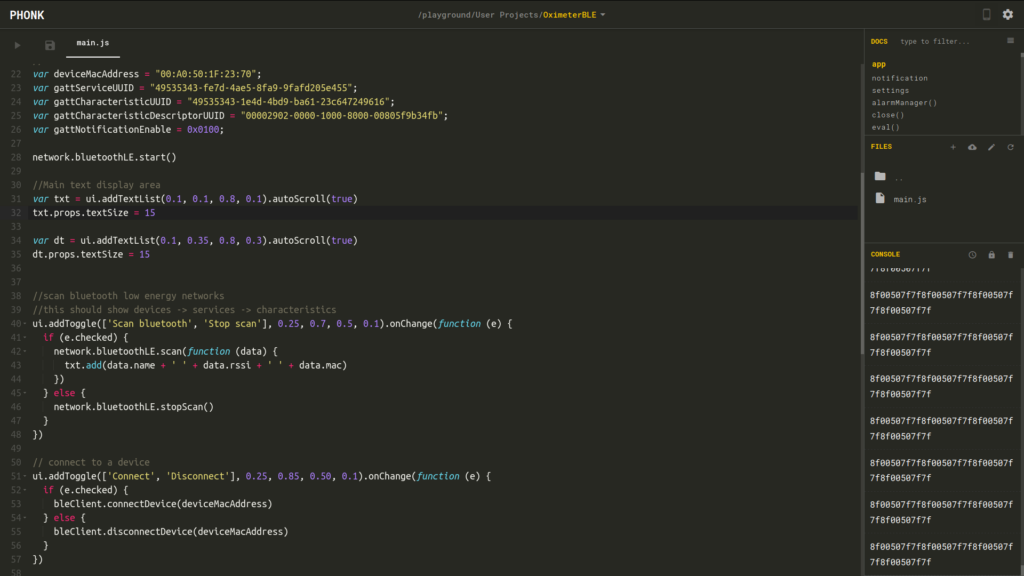
Task: Click the cloud upload icon in FILES
Action: coord(972,147)
